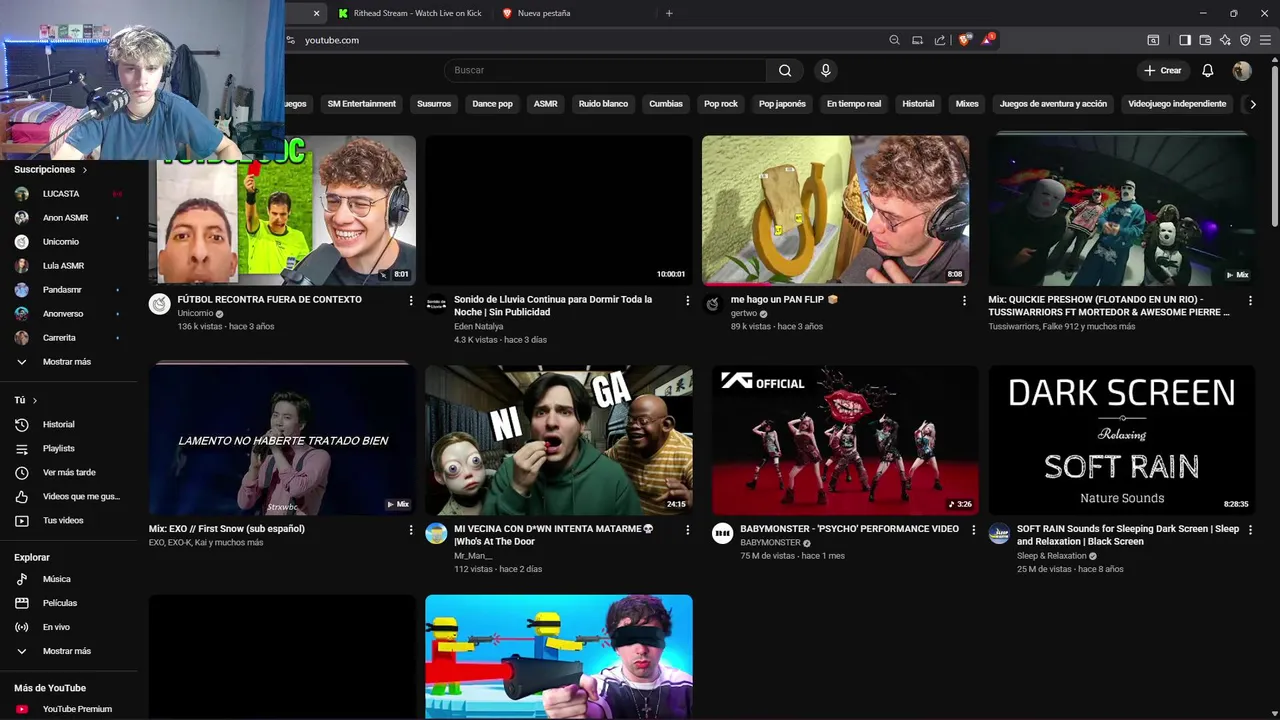This screenshot has width=1280, height=720.
Task: Open options for me hago un PAN FLIP
Action: [964, 300]
